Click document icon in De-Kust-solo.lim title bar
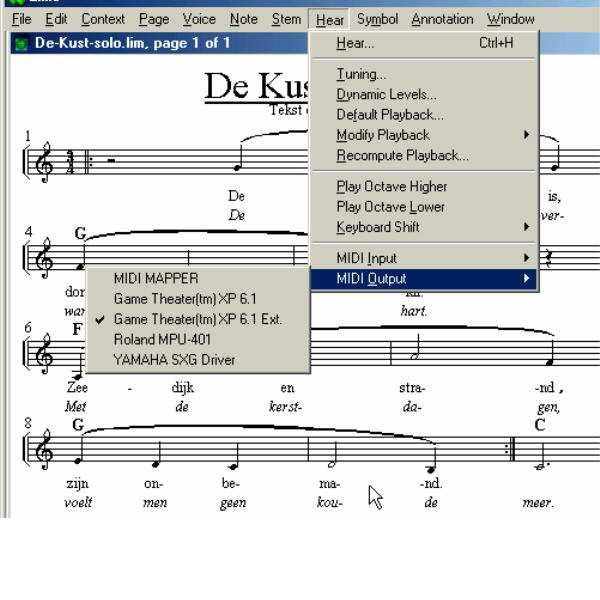The width and height of the screenshot is (600, 600). [x=21, y=43]
